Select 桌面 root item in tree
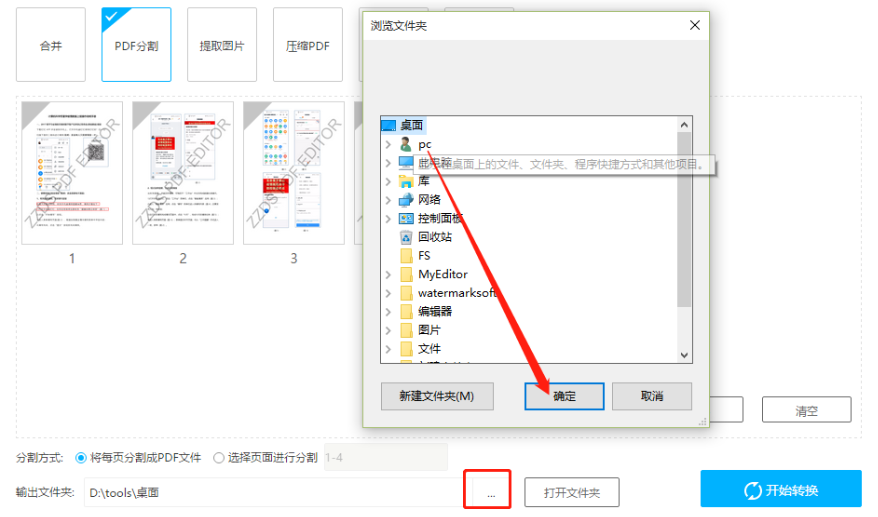Viewport: 878px width, 517px height. click(403, 125)
